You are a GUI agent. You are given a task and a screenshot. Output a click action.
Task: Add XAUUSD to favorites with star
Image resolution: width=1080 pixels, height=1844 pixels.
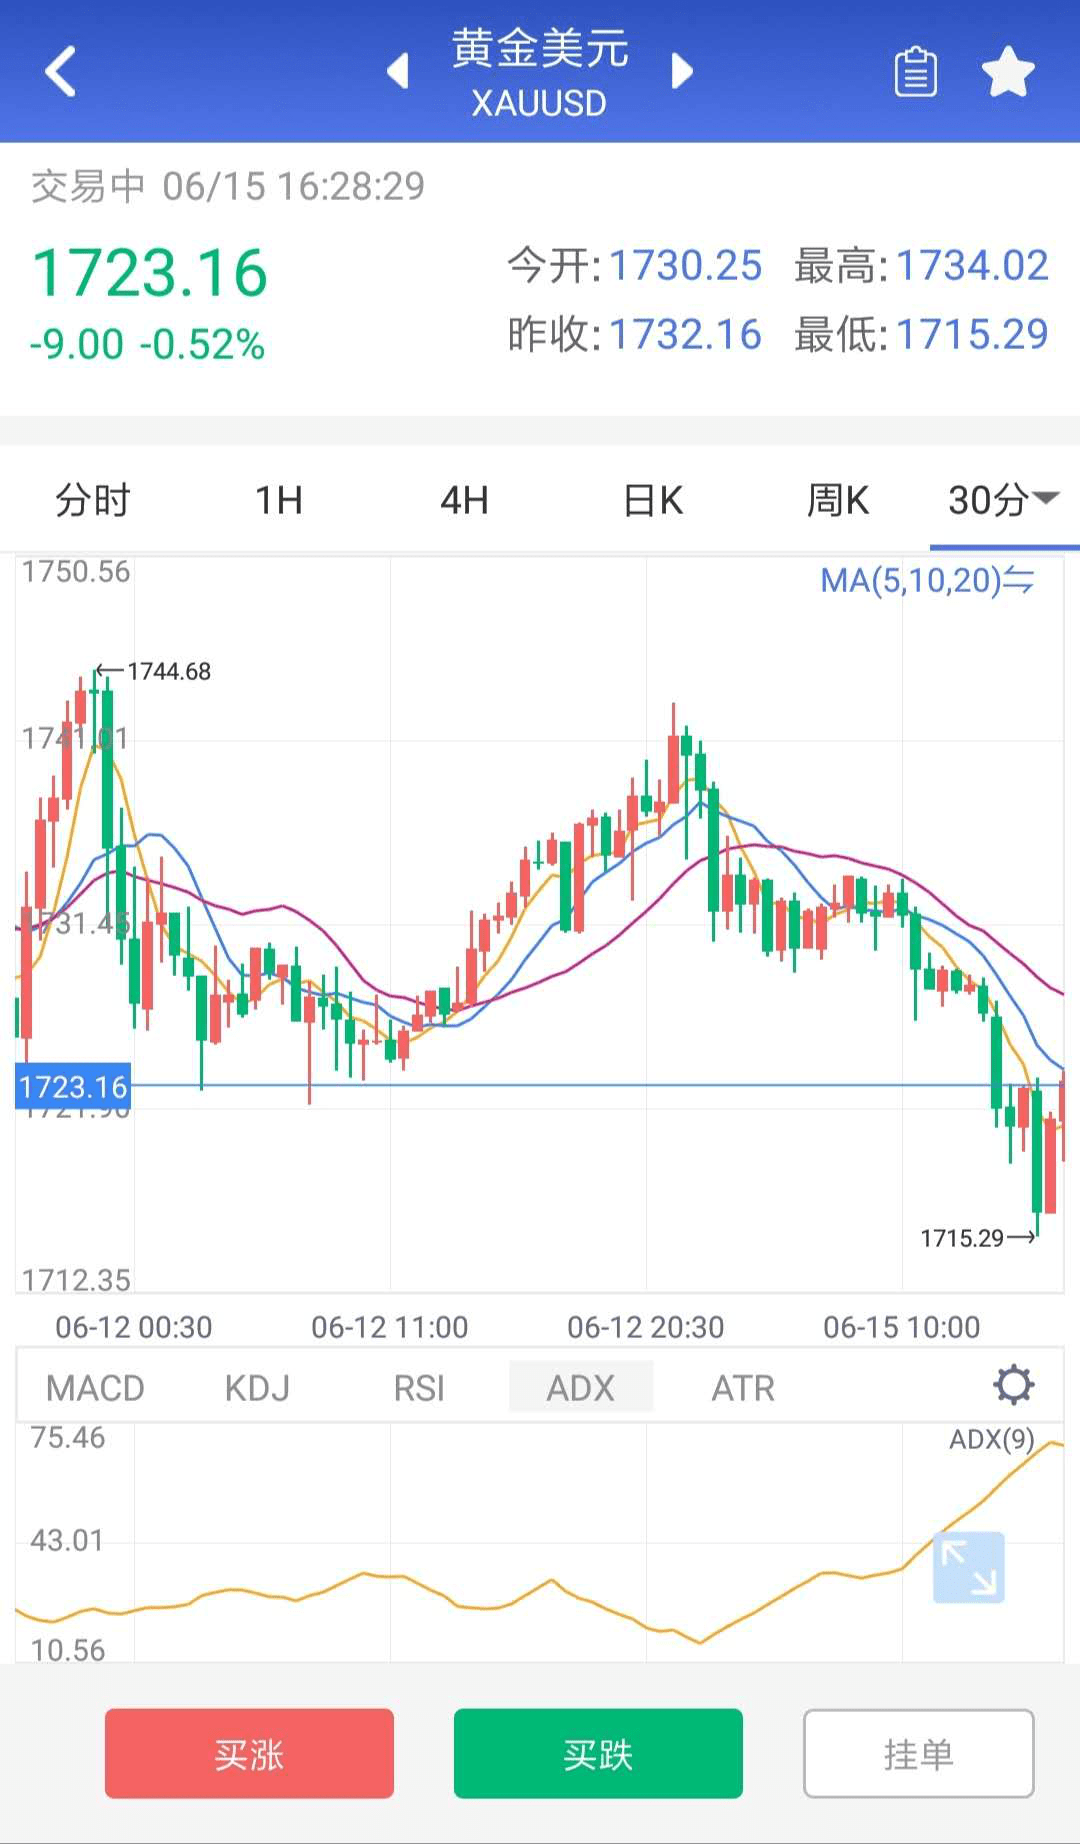pyautogui.click(x=1008, y=72)
